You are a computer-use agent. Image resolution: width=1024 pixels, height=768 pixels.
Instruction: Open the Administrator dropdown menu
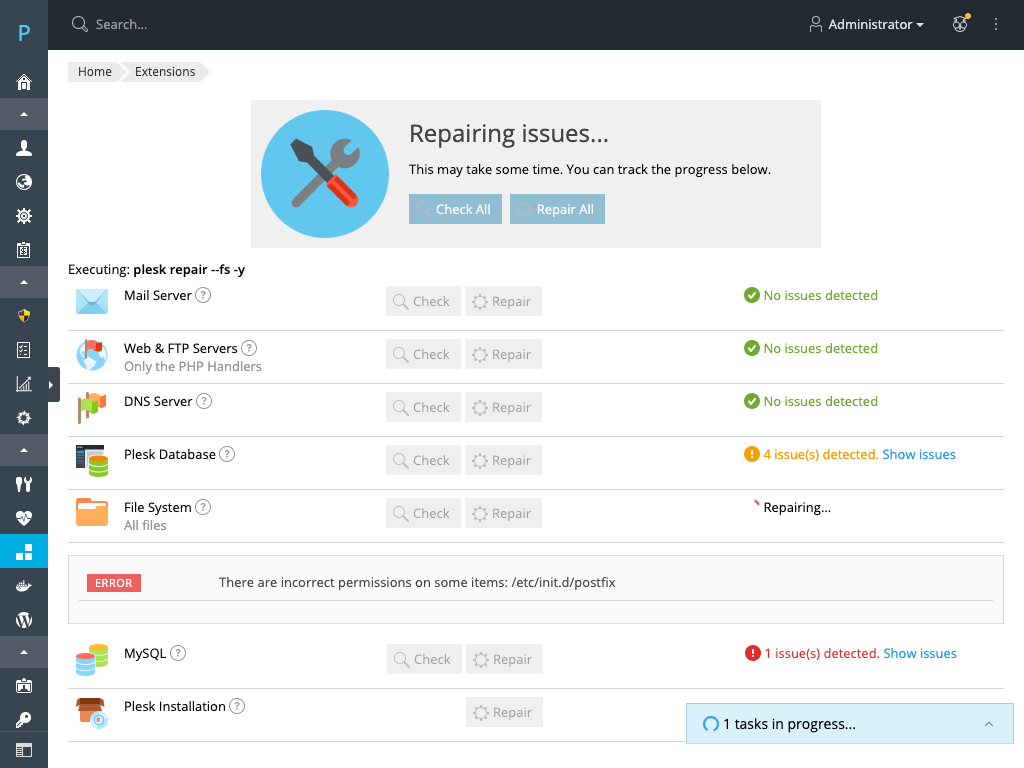866,24
